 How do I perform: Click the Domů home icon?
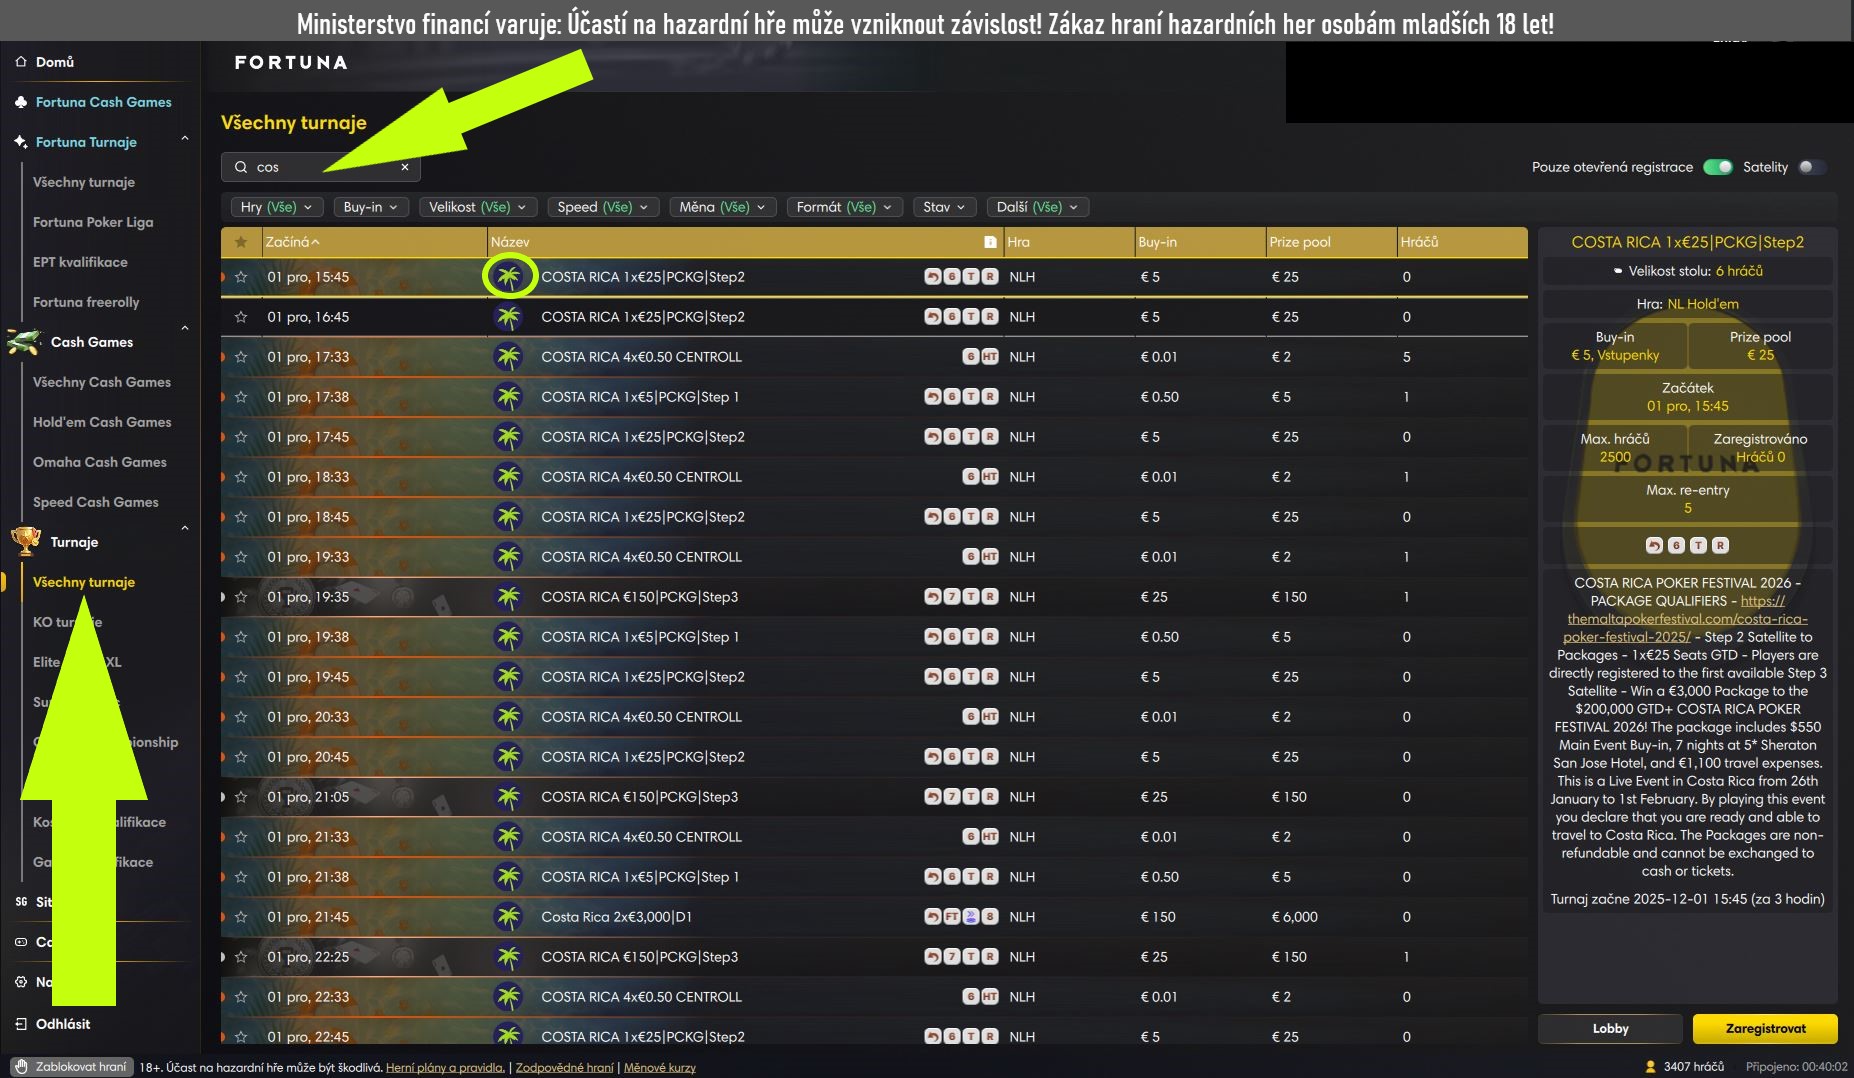21,62
